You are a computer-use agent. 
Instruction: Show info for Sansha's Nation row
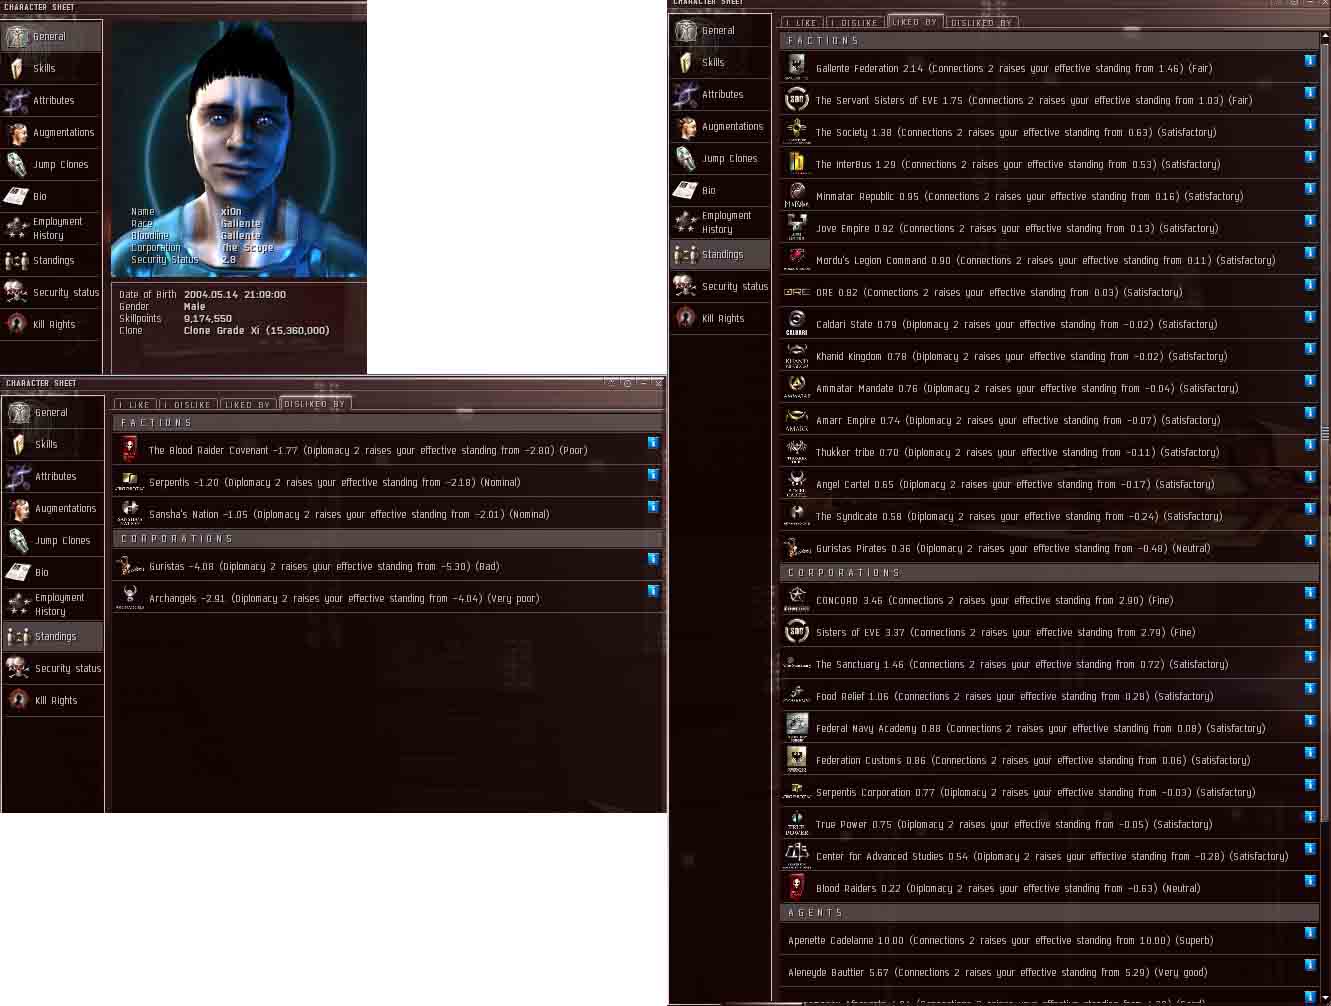[x=653, y=506]
